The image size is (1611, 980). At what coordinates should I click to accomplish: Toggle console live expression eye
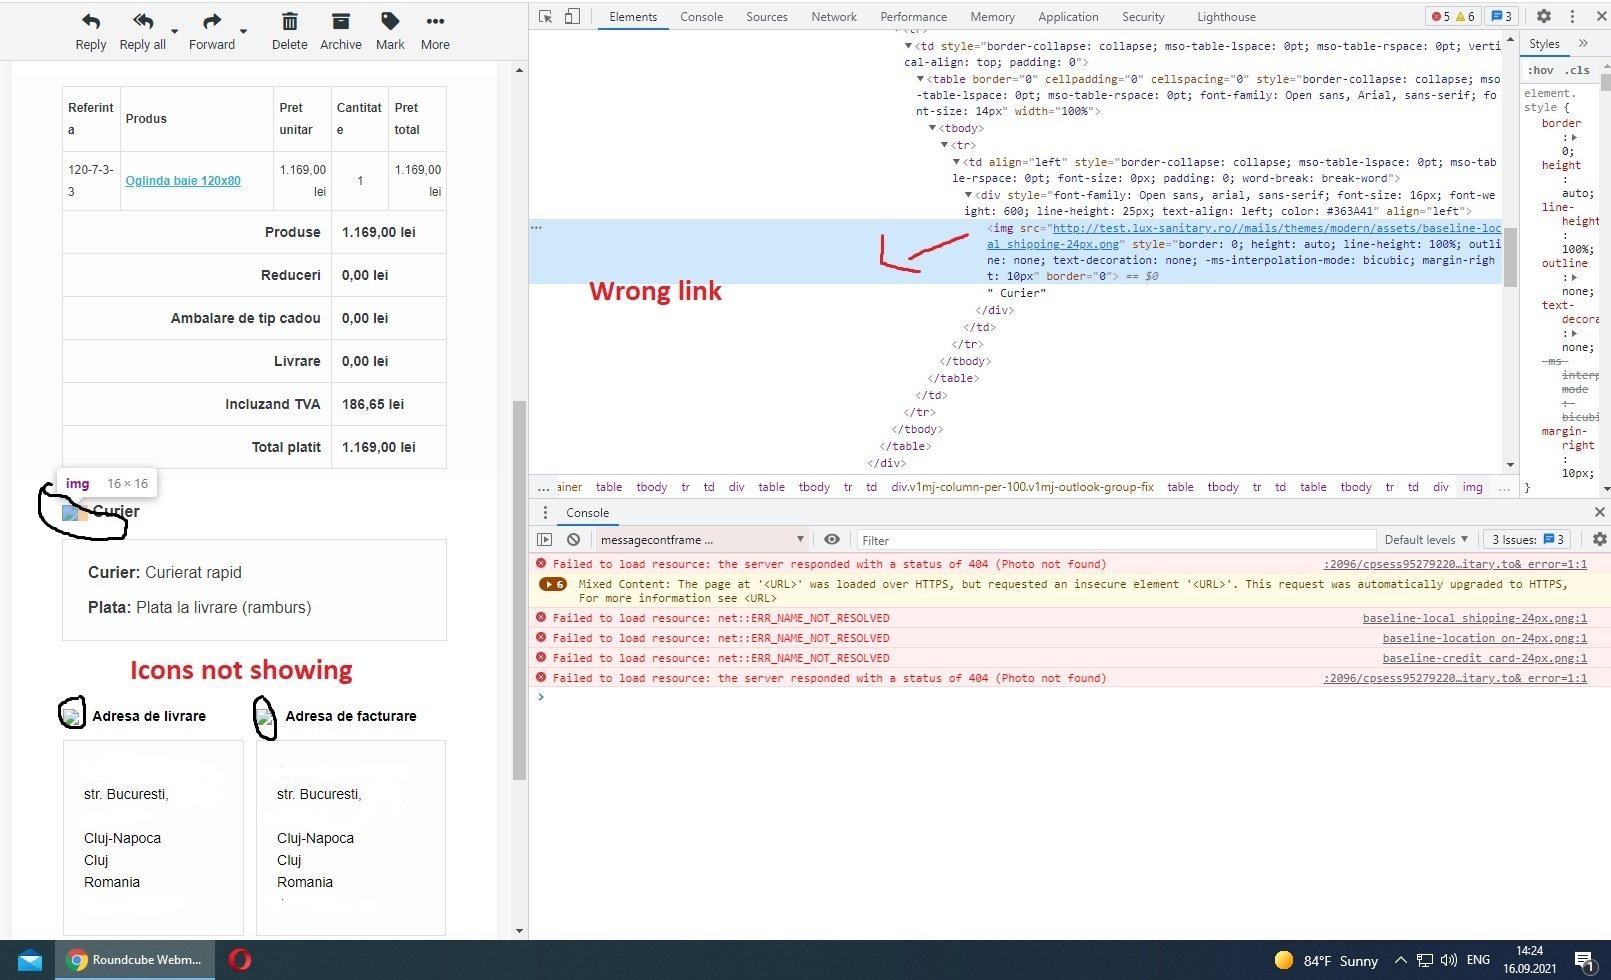[x=831, y=540]
